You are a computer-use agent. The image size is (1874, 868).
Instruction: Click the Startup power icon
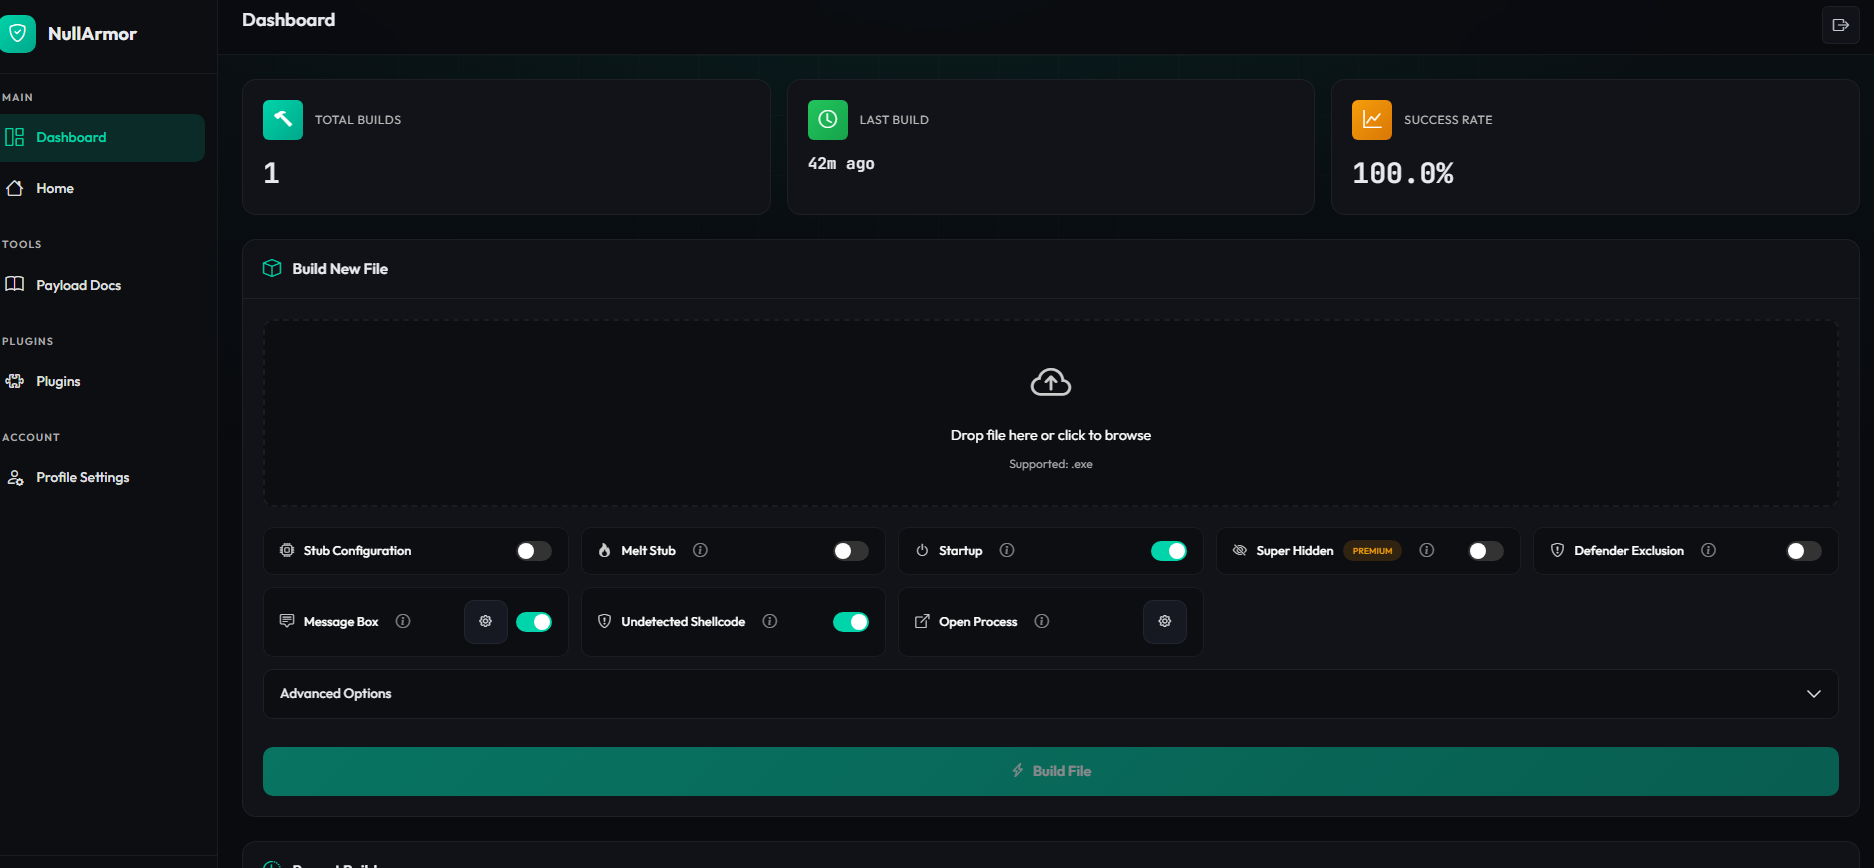tap(922, 550)
